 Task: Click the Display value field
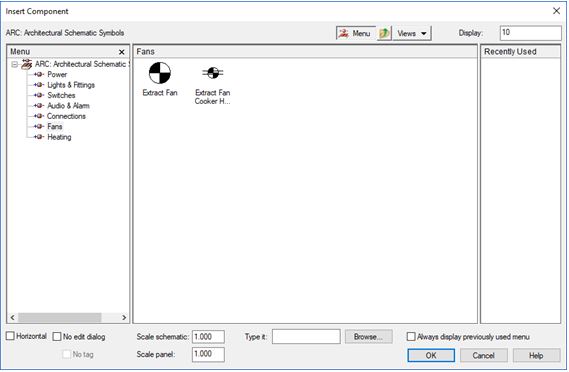[x=530, y=33]
